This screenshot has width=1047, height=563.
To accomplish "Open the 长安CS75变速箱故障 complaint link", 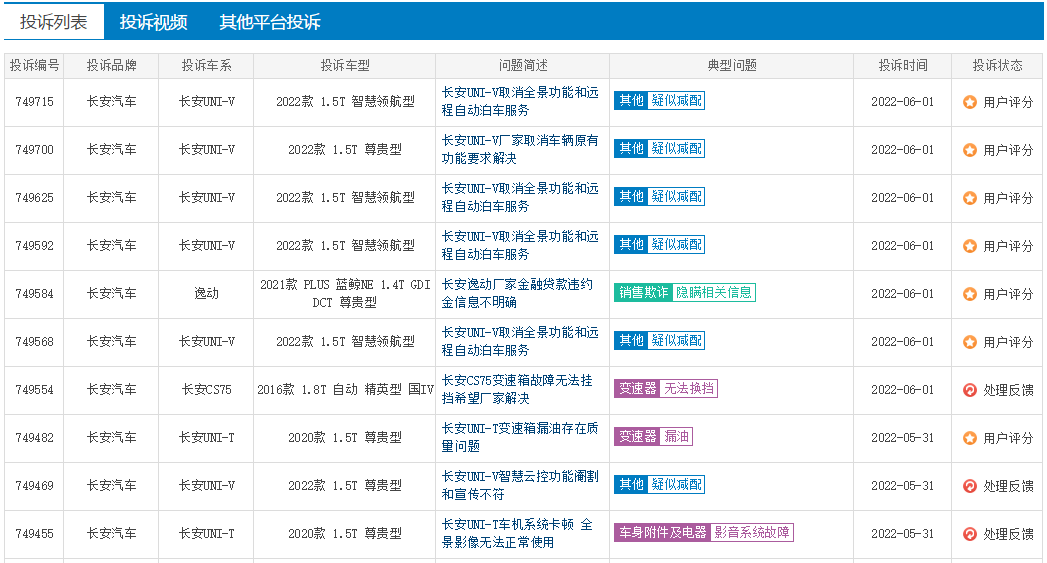I will (517, 389).
